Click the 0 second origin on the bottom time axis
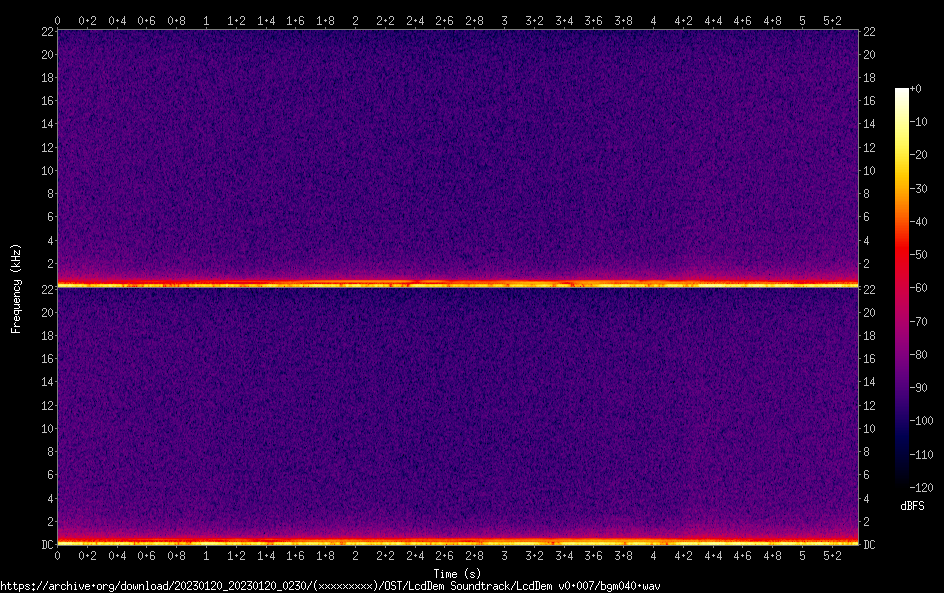Screen dimensions: 944x593 pyautogui.click(x=57, y=555)
